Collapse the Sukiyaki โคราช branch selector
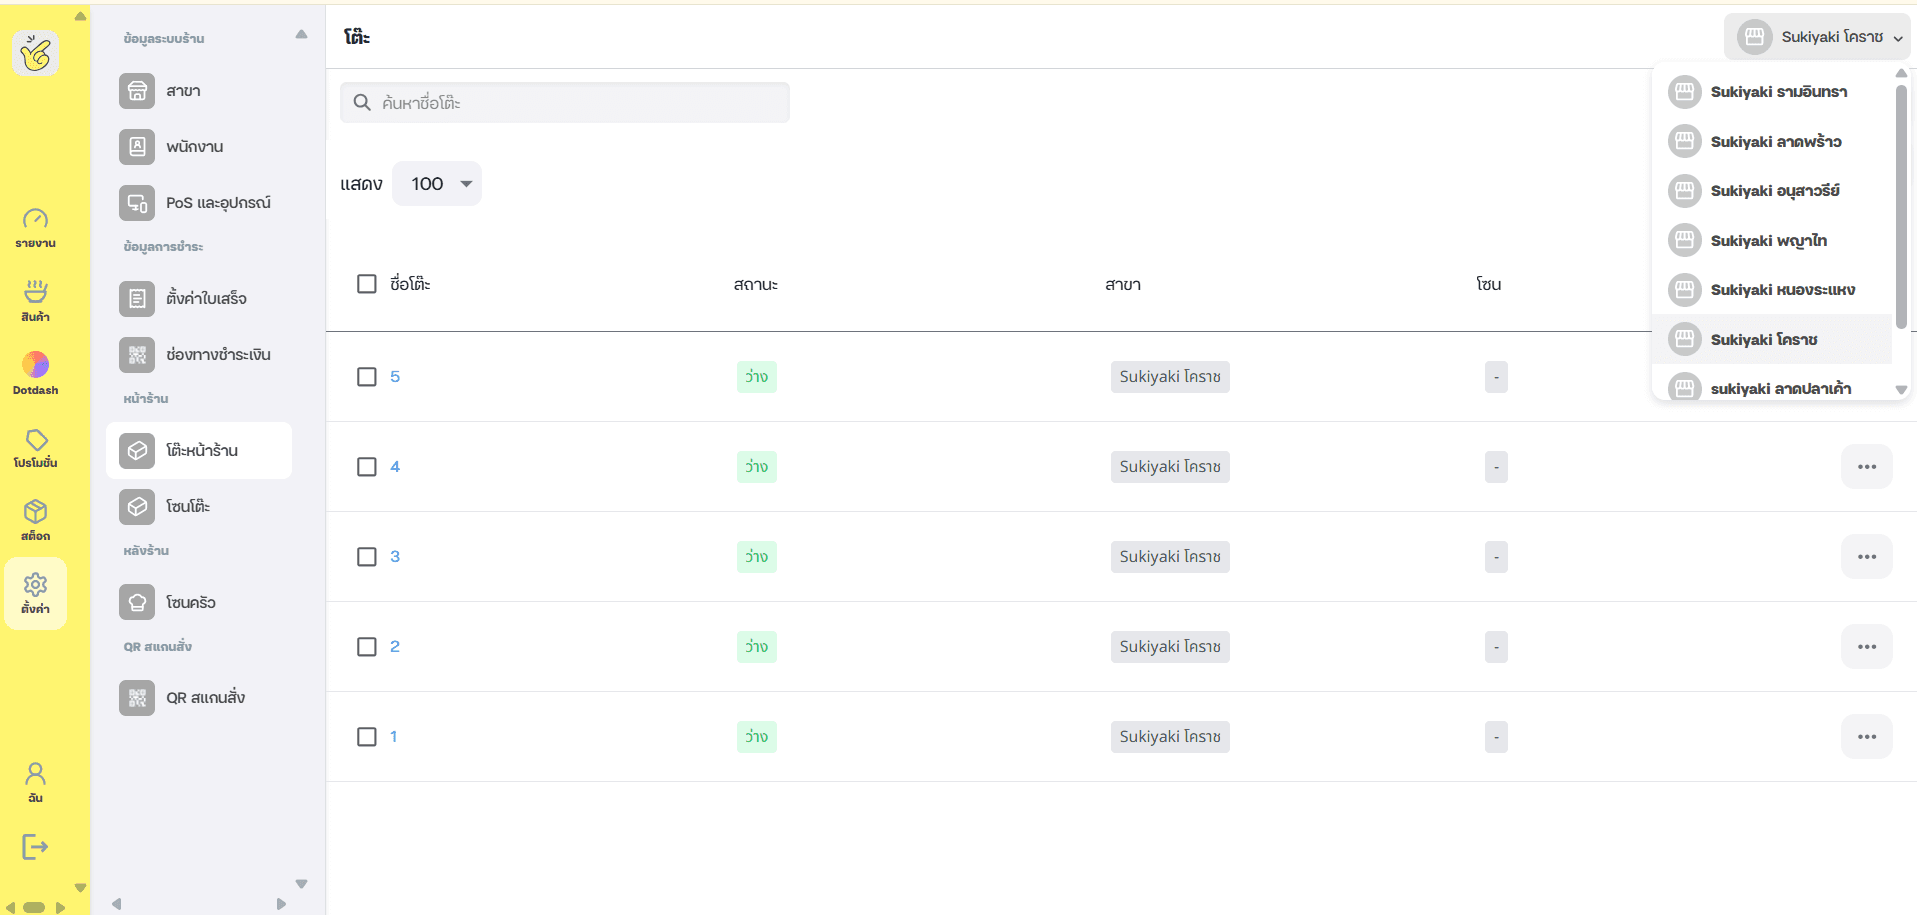1917x915 pixels. (x=1817, y=37)
